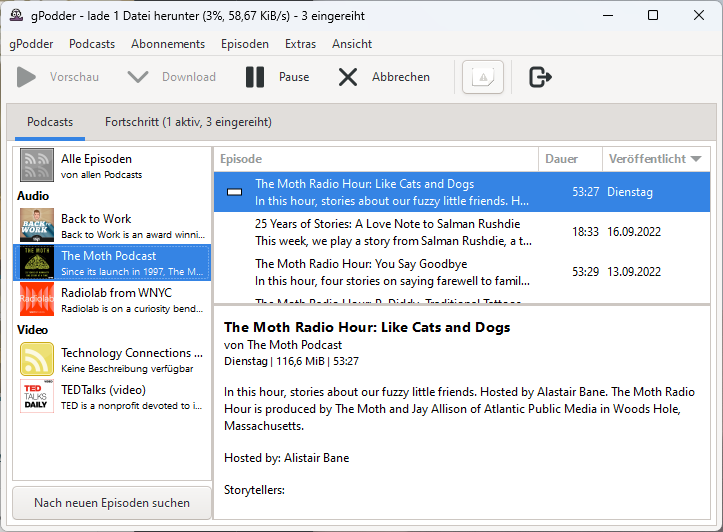Select the TEDTalks (video) podcast
This screenshot has width=723, height=532.
[112, 396]
